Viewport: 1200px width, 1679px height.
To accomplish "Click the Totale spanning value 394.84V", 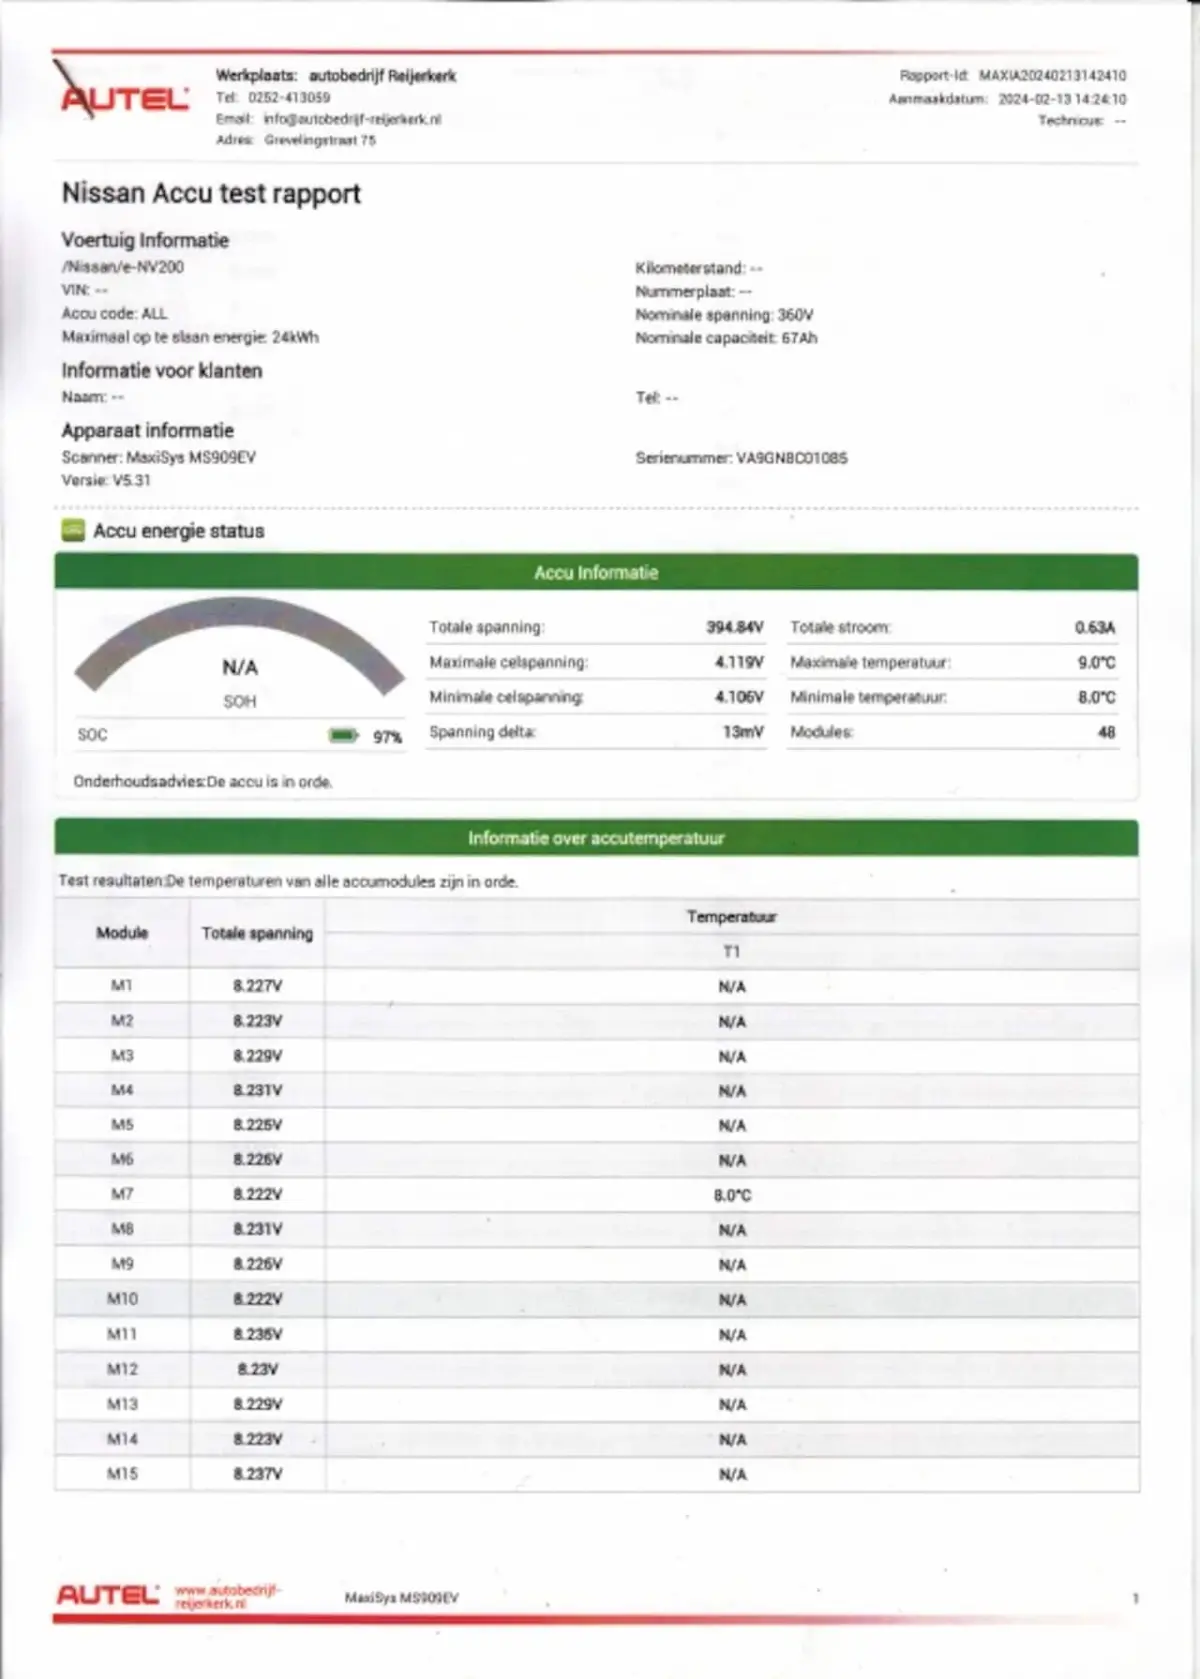I will point(735,627).
